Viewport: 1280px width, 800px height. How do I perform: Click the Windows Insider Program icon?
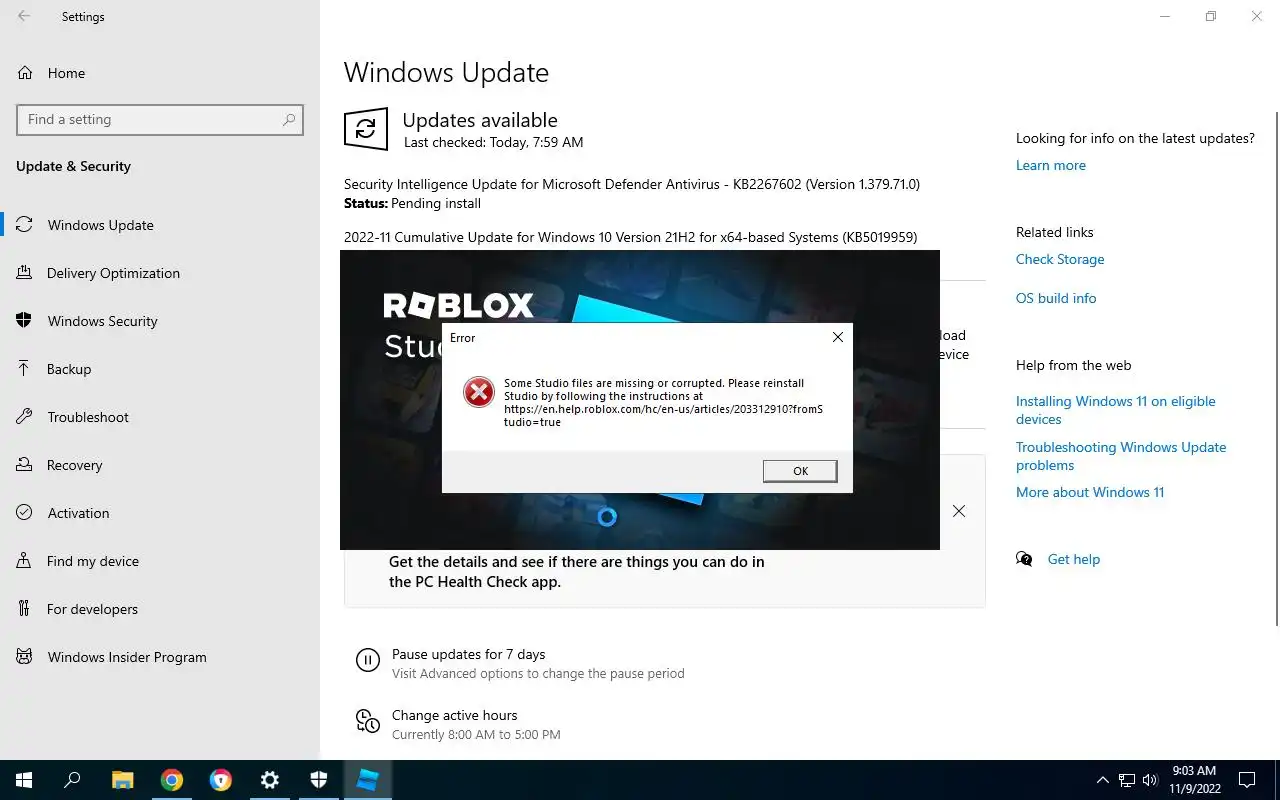pyautogui.click(x=25, y=657)
